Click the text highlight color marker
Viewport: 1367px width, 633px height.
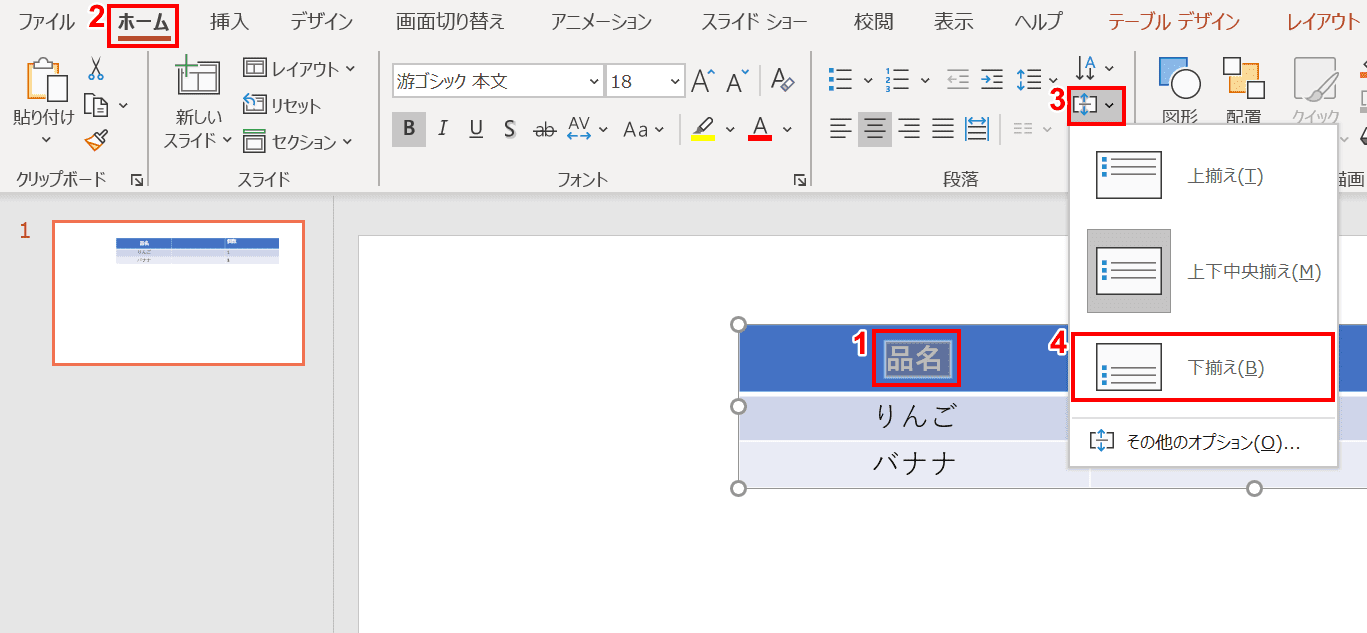coord(703,129)
